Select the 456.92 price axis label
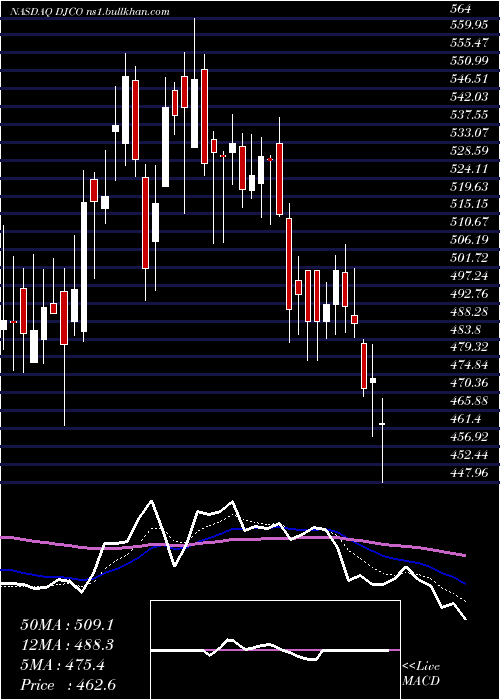Screen dimensions: 500x700 (469, 436)
